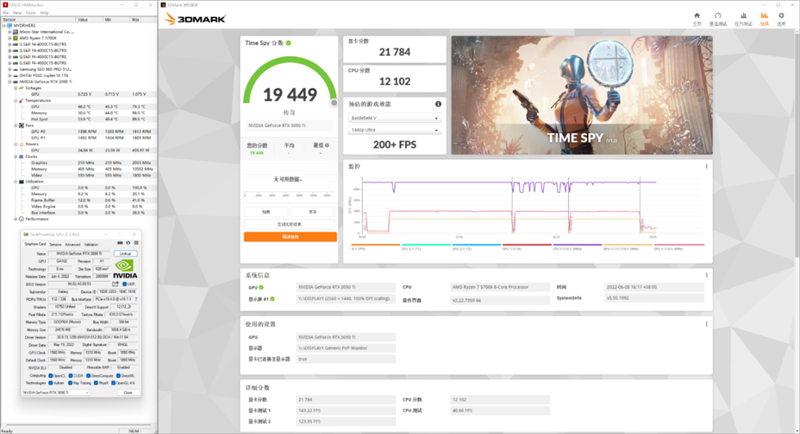Toggle the DirectCompute checkbox in GPU-Z
The image size is (800, 434).
88,376
